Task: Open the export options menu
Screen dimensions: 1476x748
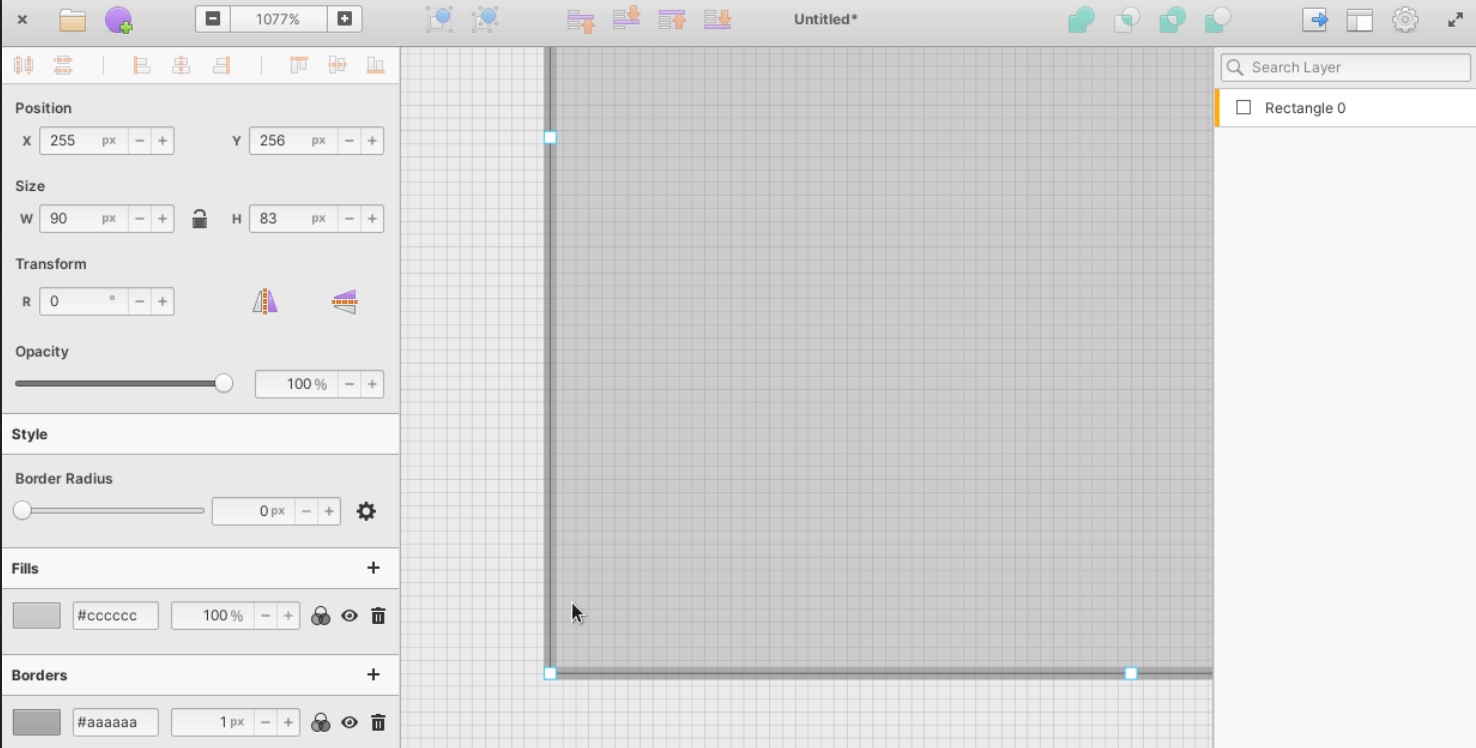Action: pyautogui.click(x=1314, y=19)
